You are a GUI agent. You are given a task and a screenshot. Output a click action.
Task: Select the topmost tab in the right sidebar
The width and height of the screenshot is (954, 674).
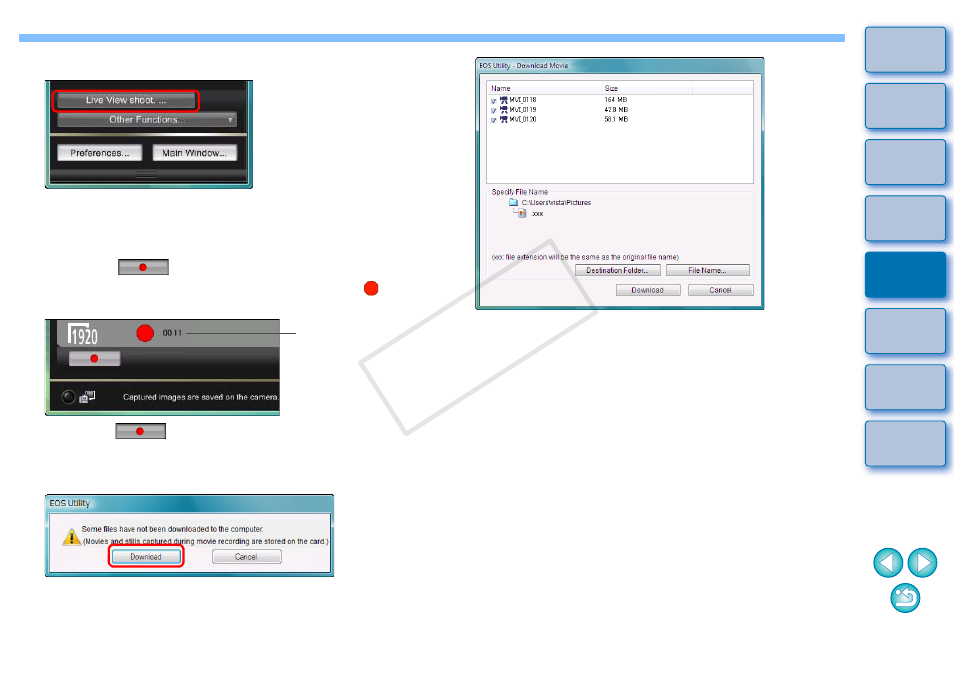click(905, 49)
